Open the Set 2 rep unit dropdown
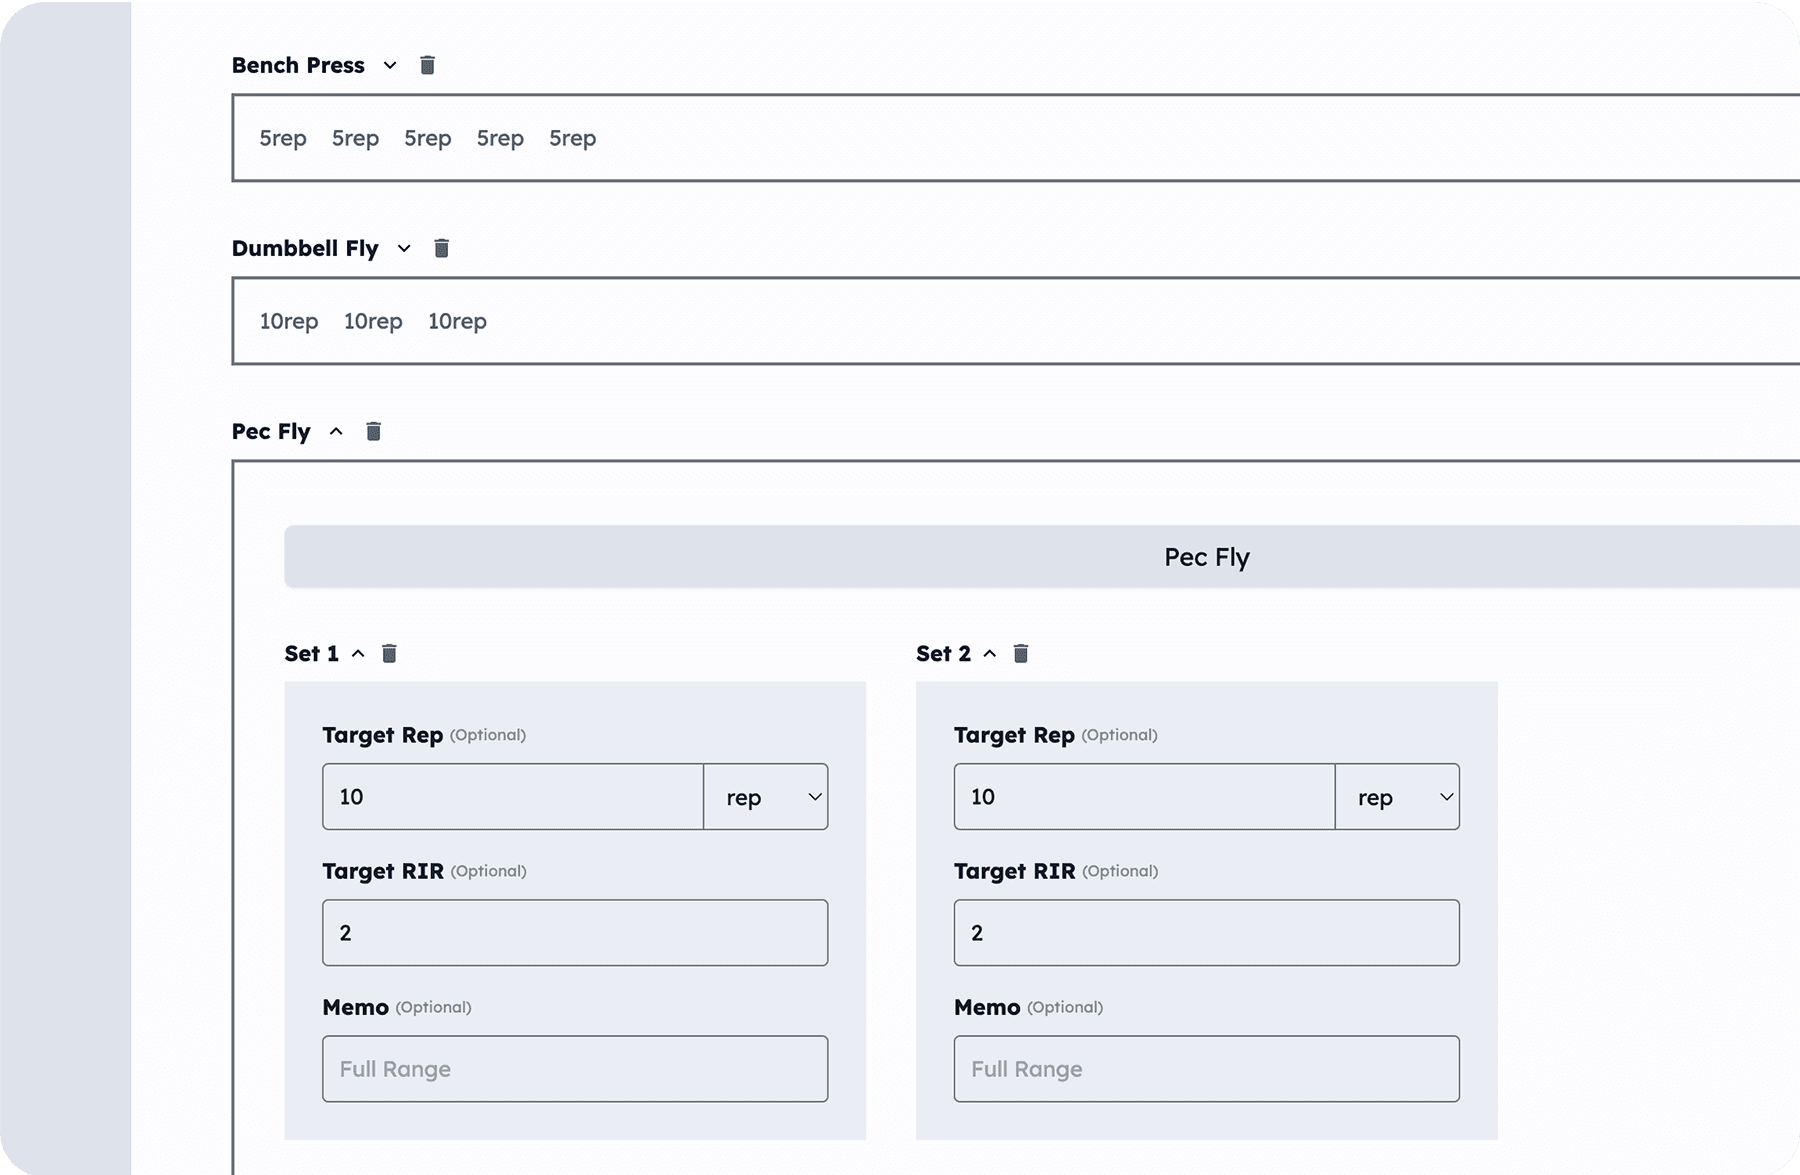The width and height of the screenshot is (1800, 1175). [1397, 797]
